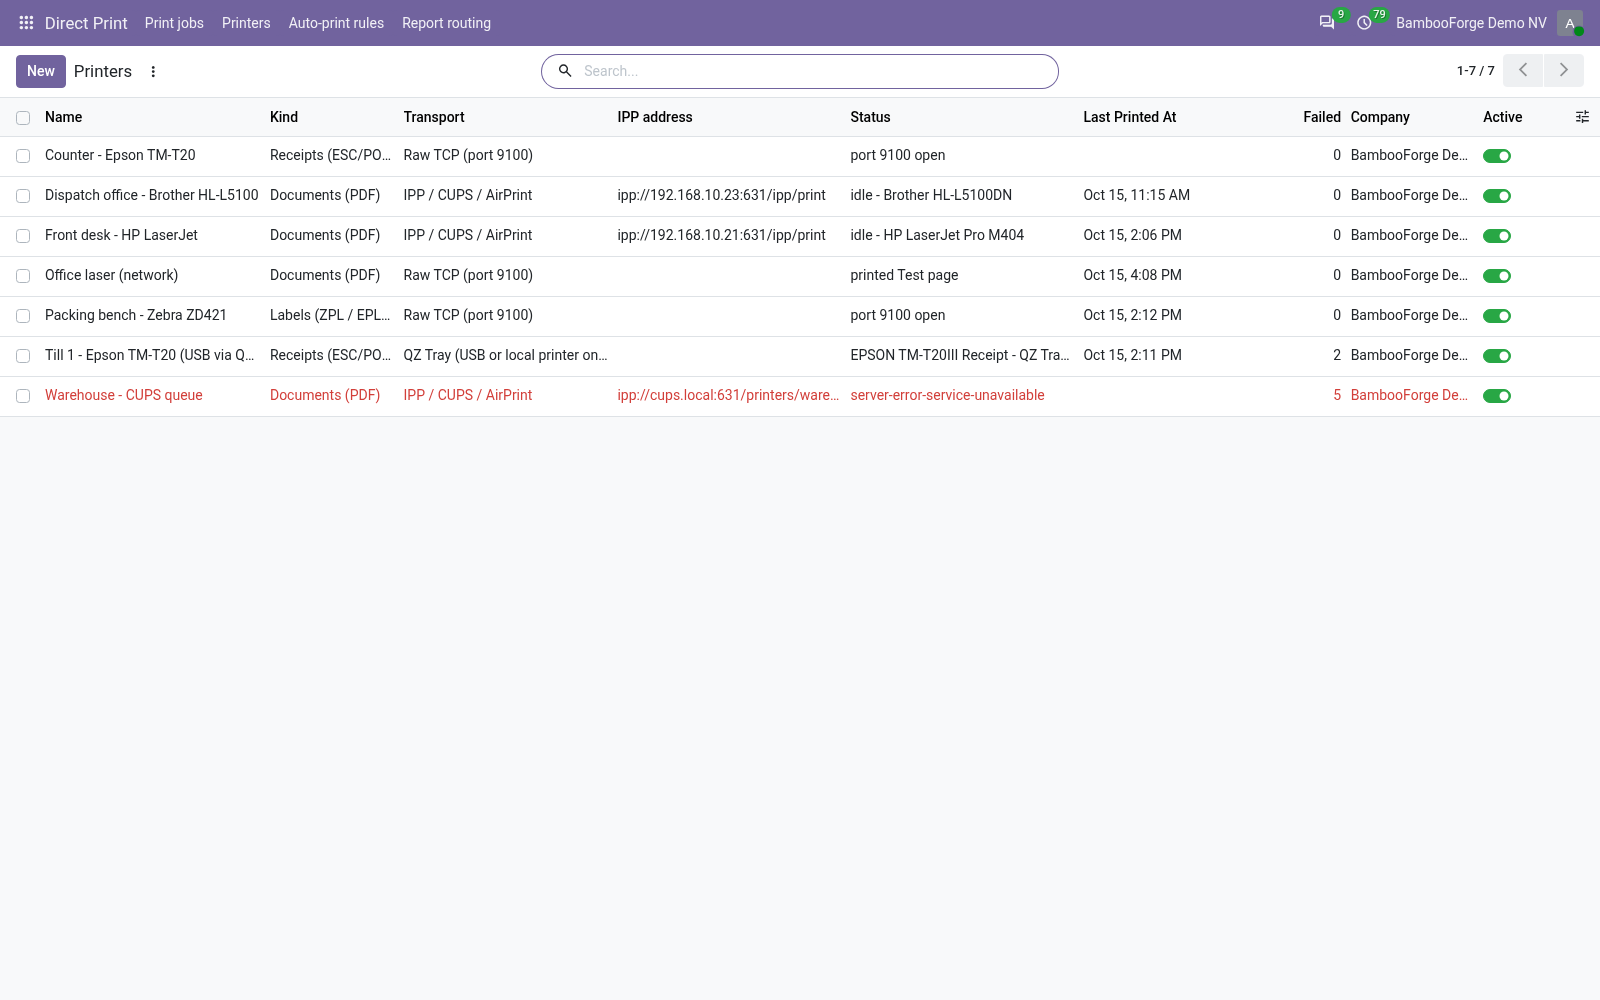Go to next page arrow

click(1564, 71)
